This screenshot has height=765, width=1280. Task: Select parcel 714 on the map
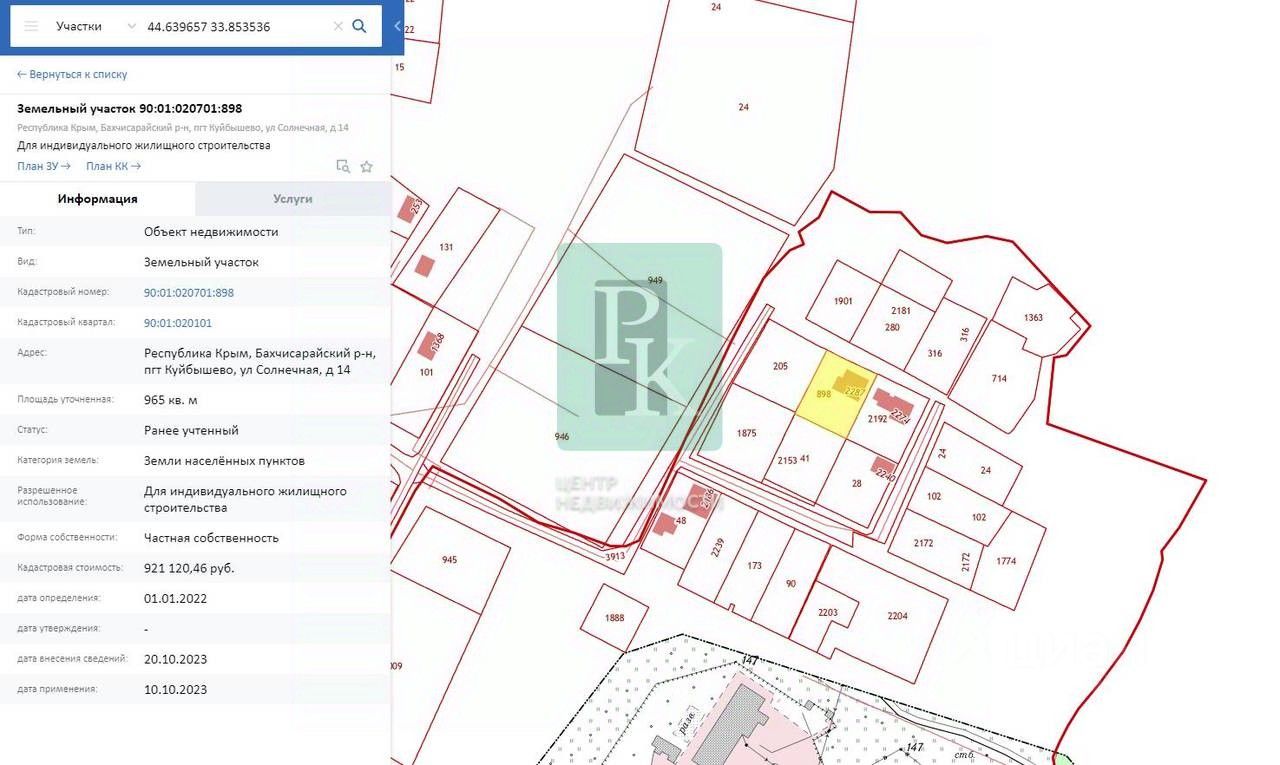coord(999,378)
